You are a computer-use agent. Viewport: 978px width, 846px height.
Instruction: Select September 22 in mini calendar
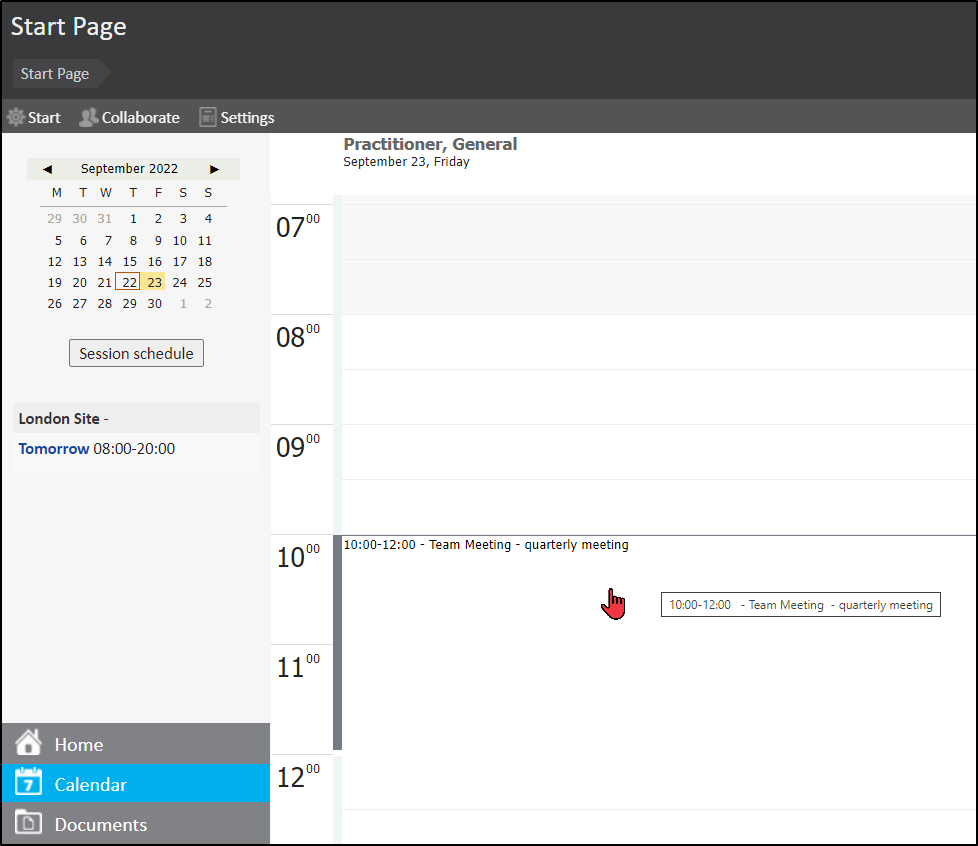[129, 282]
